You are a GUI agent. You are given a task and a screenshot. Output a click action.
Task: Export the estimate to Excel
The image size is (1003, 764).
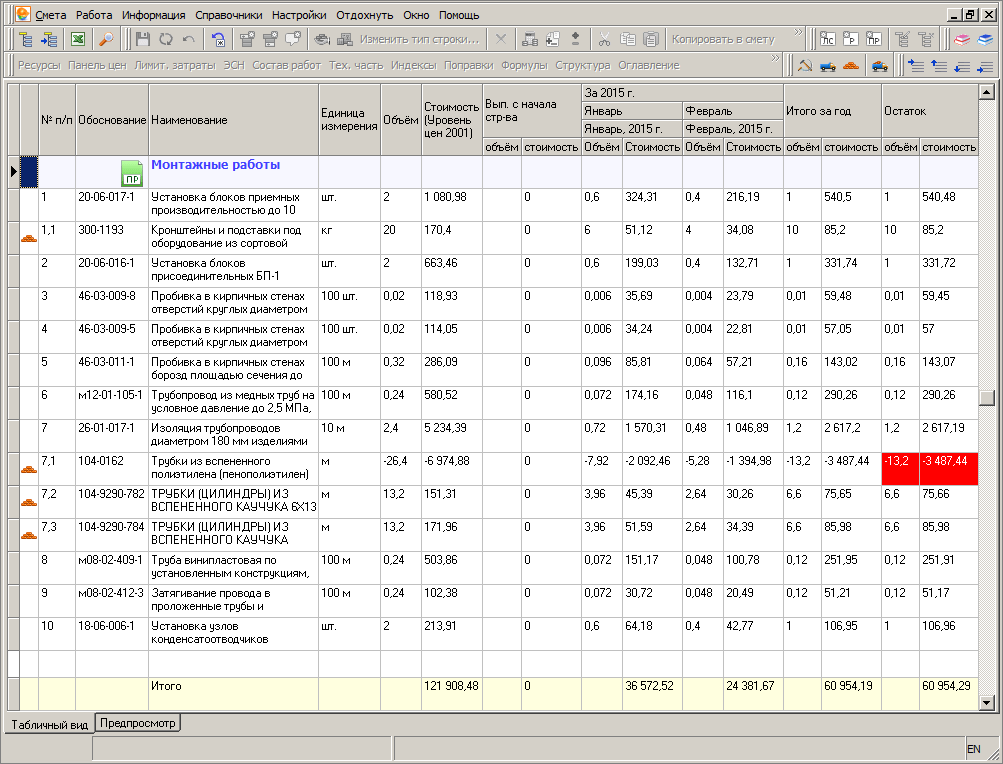tap(78, 40)
